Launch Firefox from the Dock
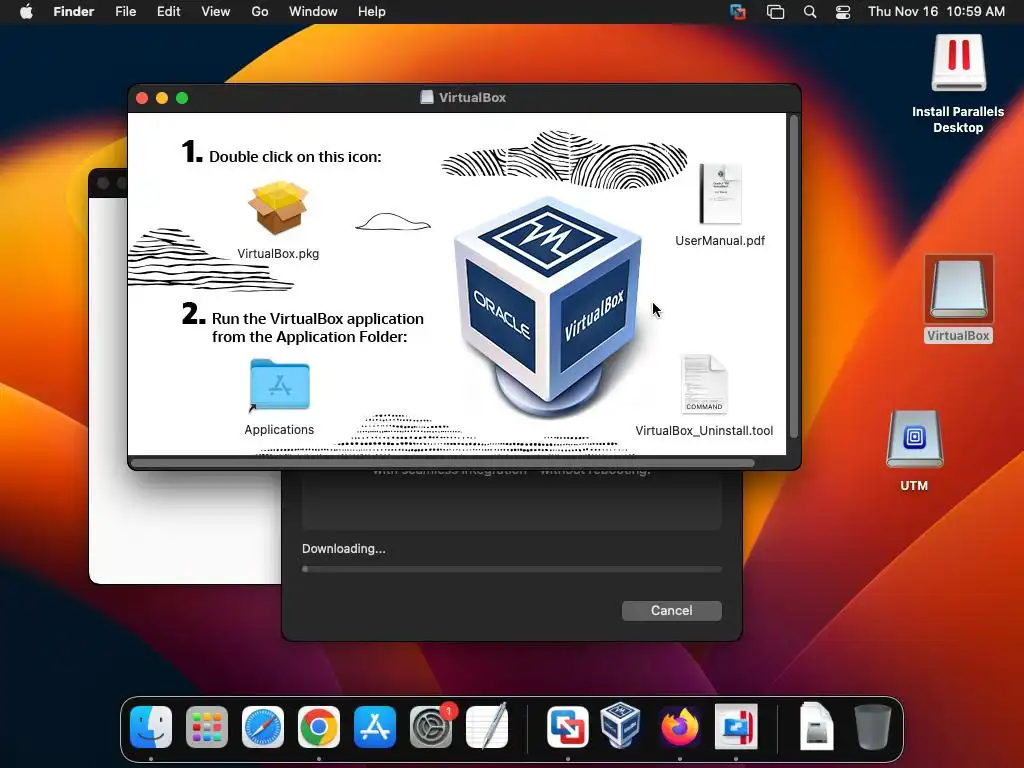 [x=680, y=727]
